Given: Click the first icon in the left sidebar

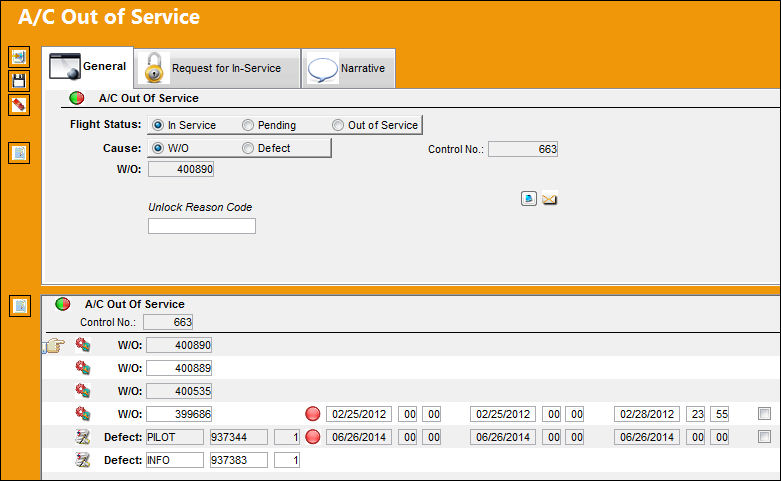Looking at the screenshot, I should [x=19, y=57].
